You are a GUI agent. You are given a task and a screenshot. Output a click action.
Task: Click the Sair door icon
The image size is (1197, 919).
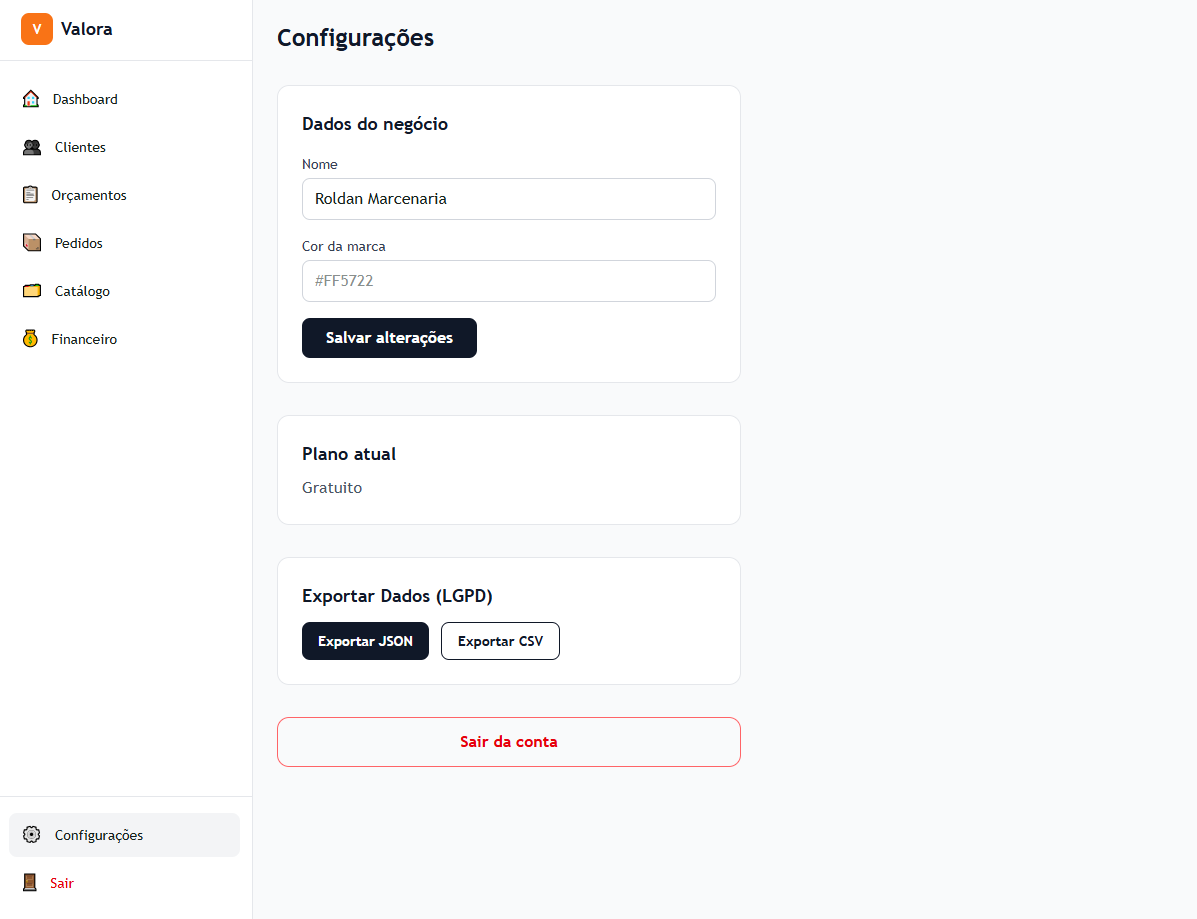point(30,883)
